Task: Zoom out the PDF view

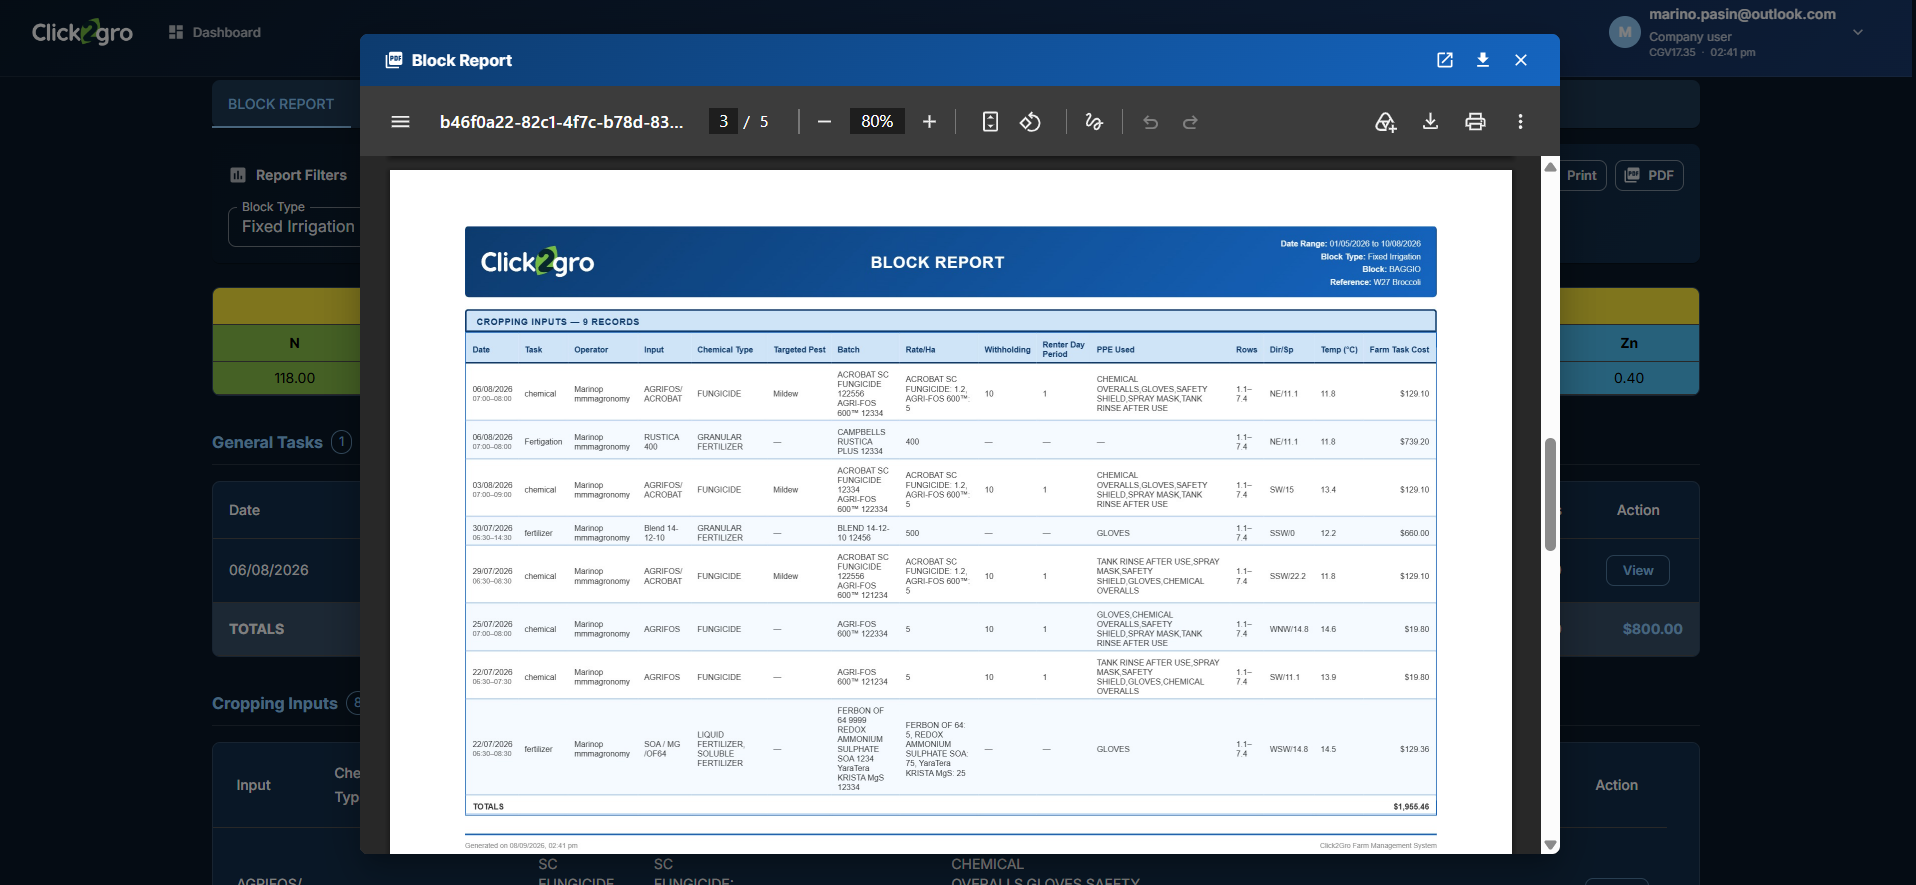Action: (824, 122)
